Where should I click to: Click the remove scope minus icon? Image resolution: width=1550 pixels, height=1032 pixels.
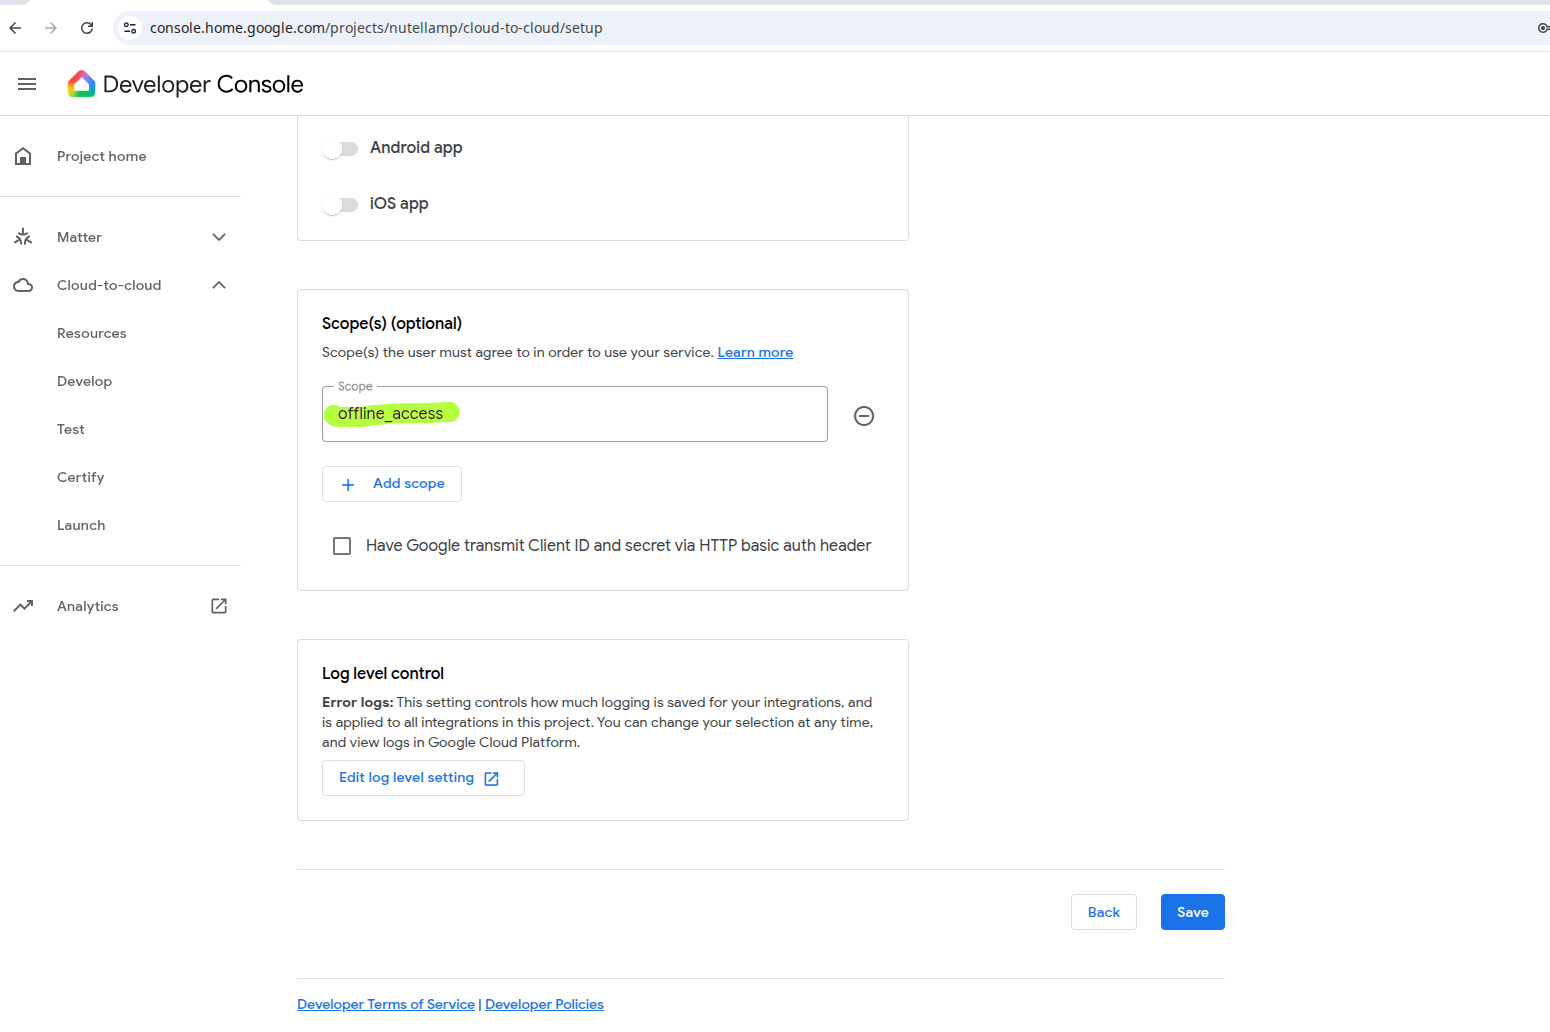864,416
